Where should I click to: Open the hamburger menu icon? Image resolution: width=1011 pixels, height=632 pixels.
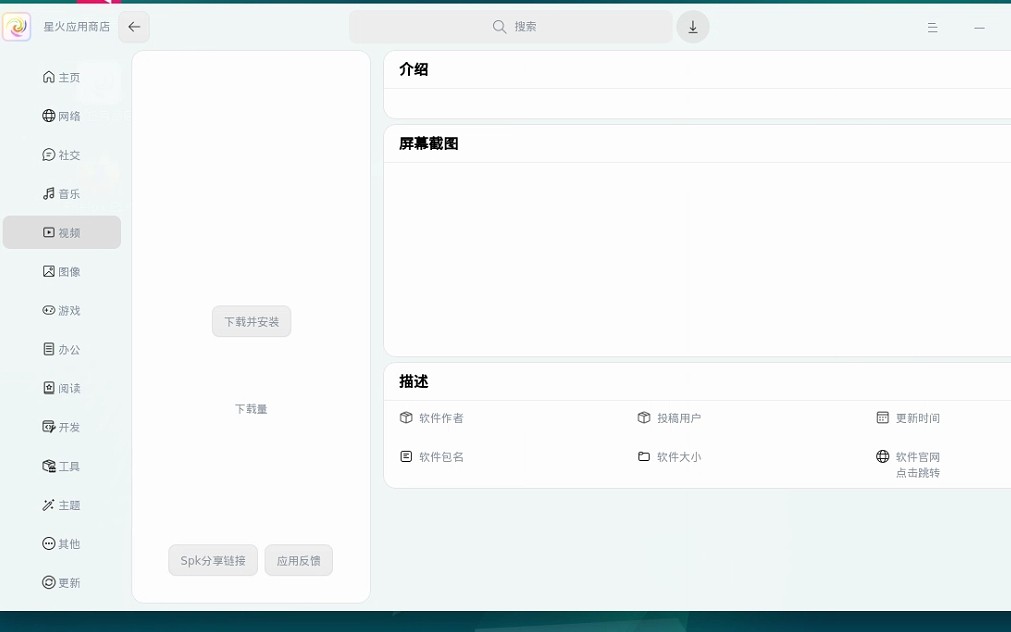932,28
